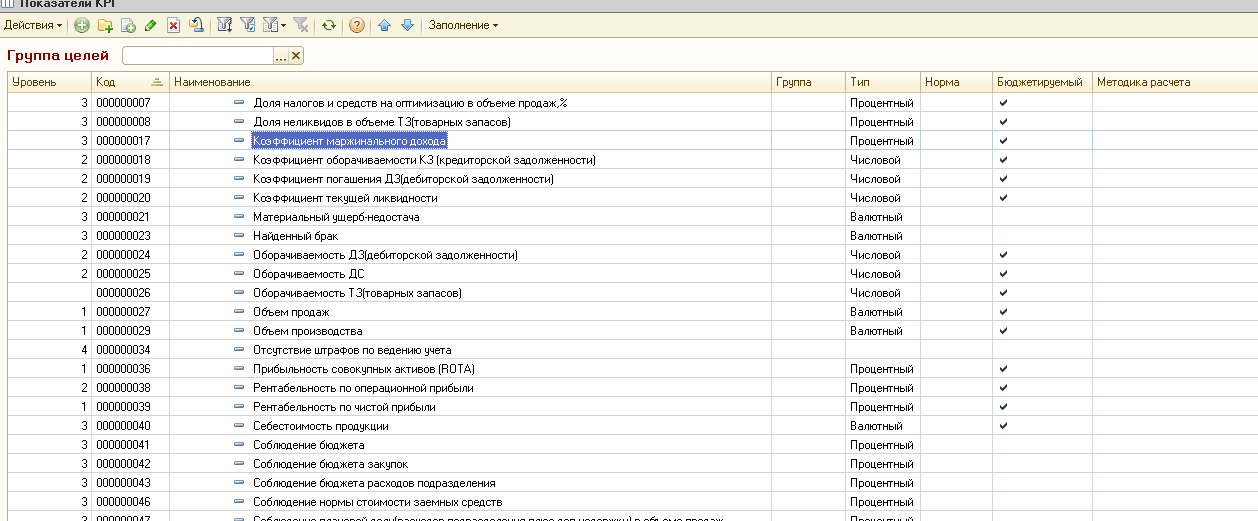
Task: Sort by the Наименование column header
Action: (x=470, y=82)
